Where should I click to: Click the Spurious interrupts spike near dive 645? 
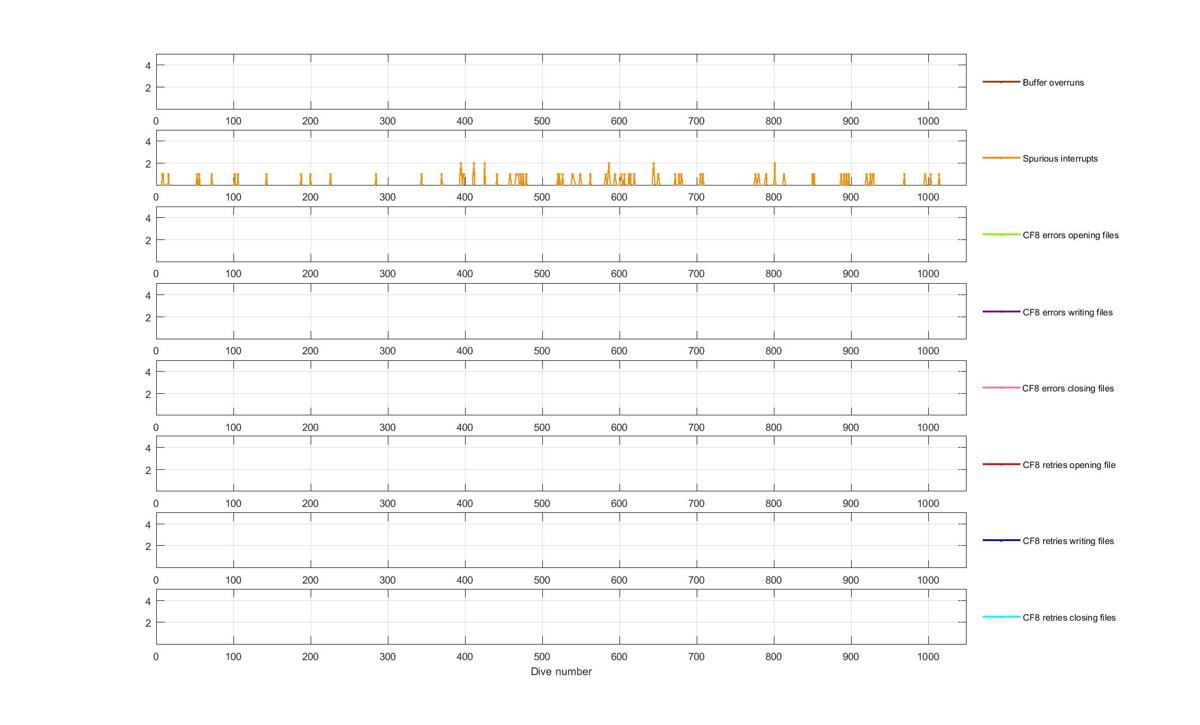pyautogui.click(x=654, y=173)
